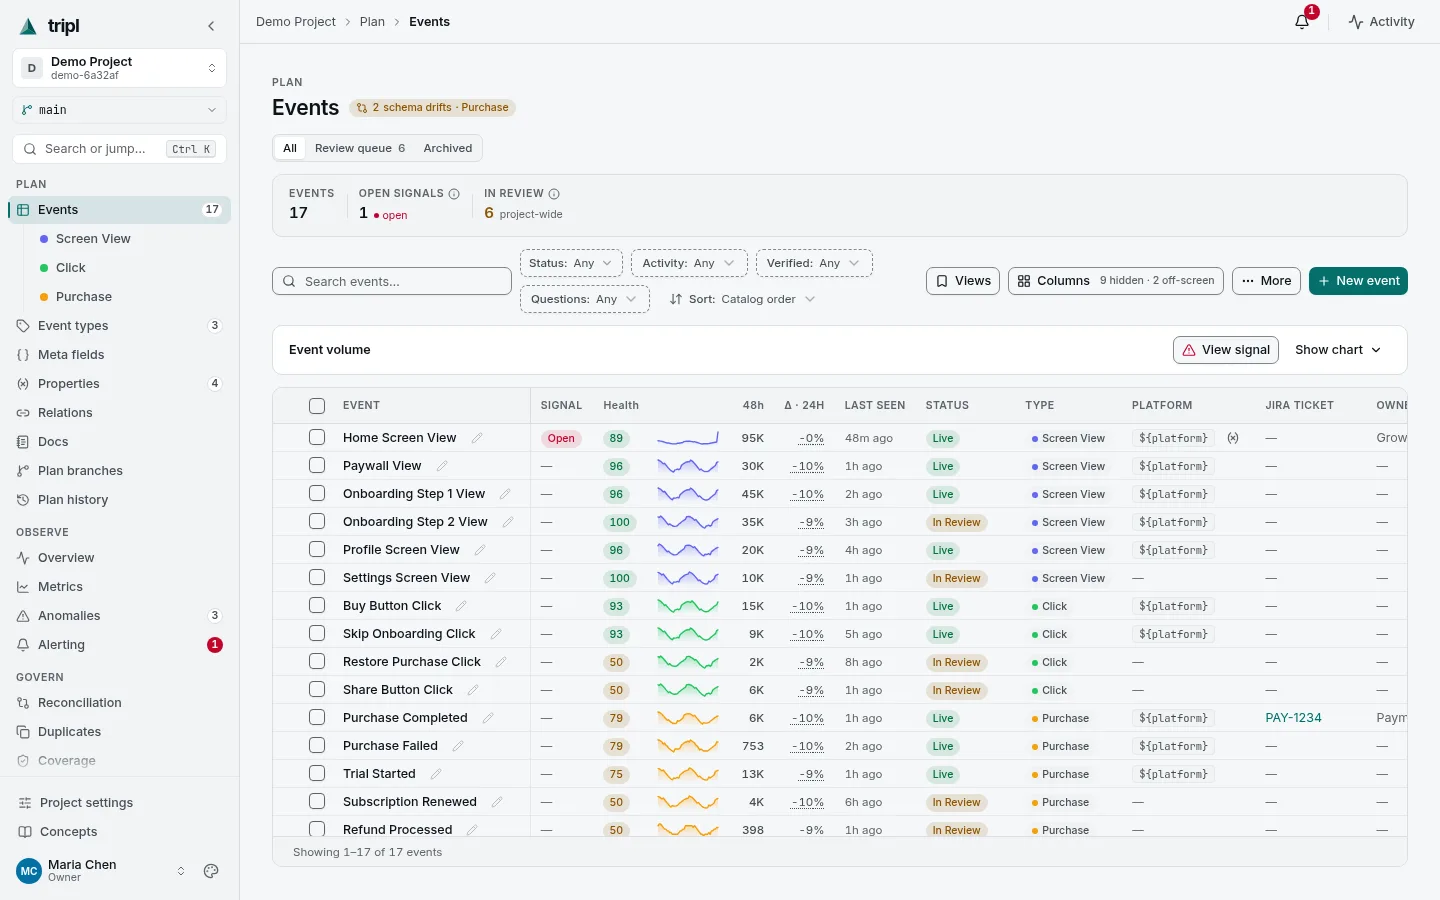
Task: Open Project settings in the sidebar
Action: (x=120, y=803)
